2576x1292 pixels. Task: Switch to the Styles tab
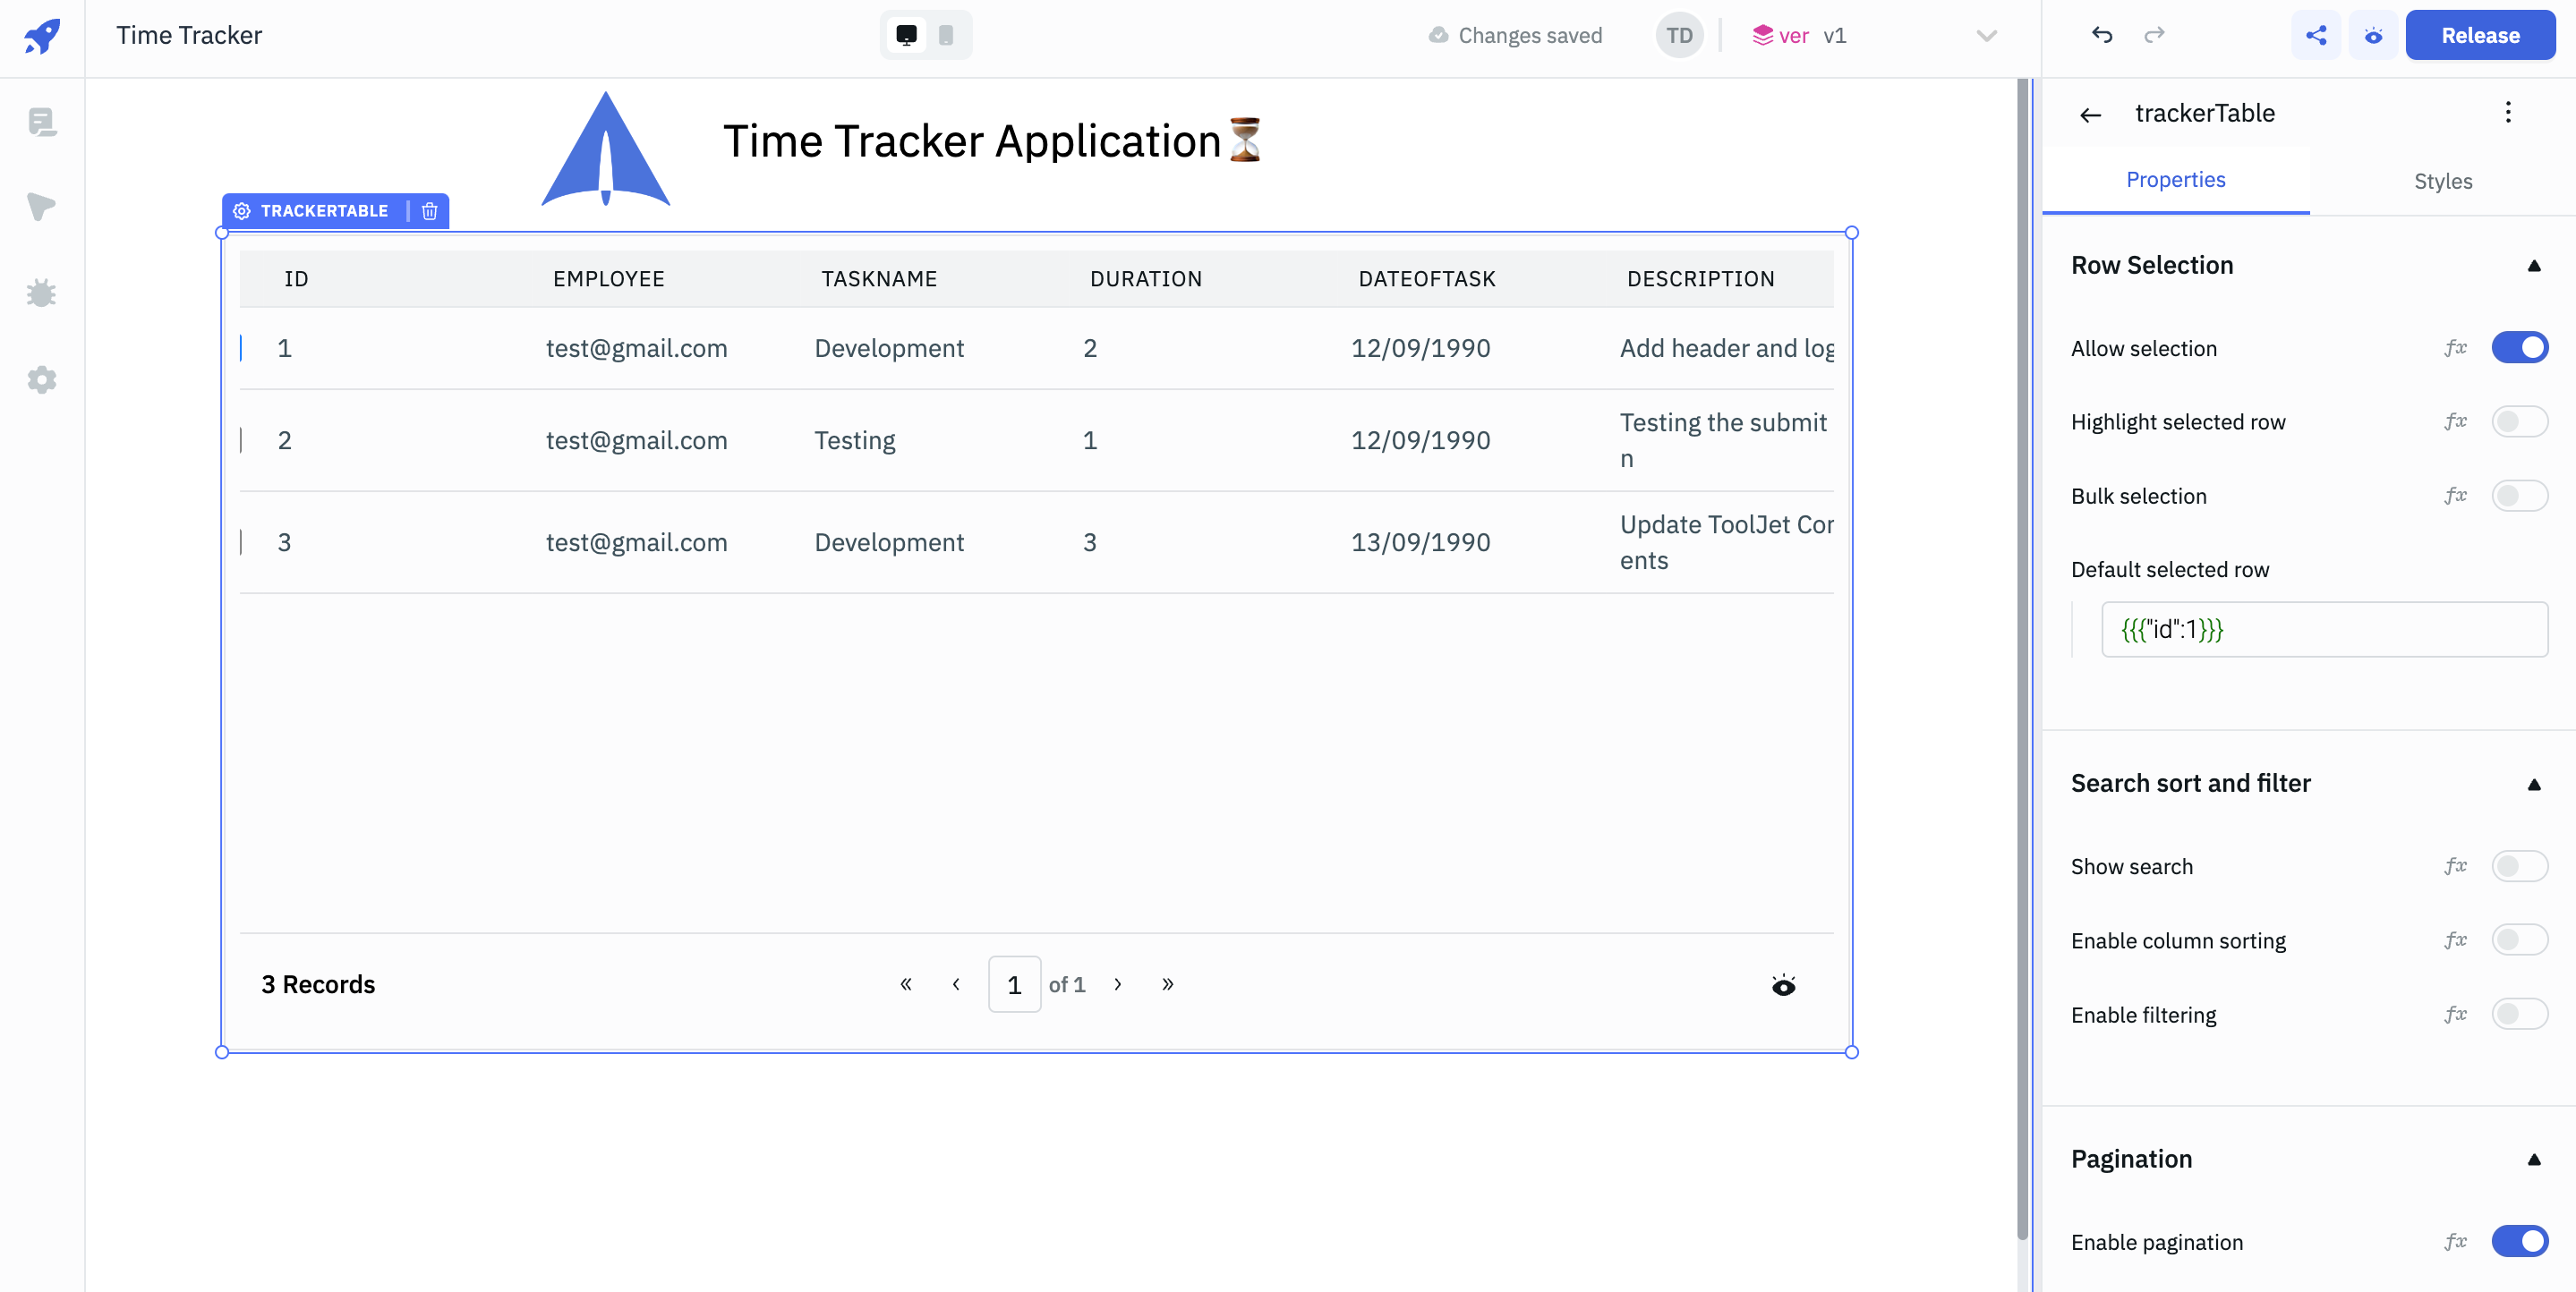(x=2442, y=181)
